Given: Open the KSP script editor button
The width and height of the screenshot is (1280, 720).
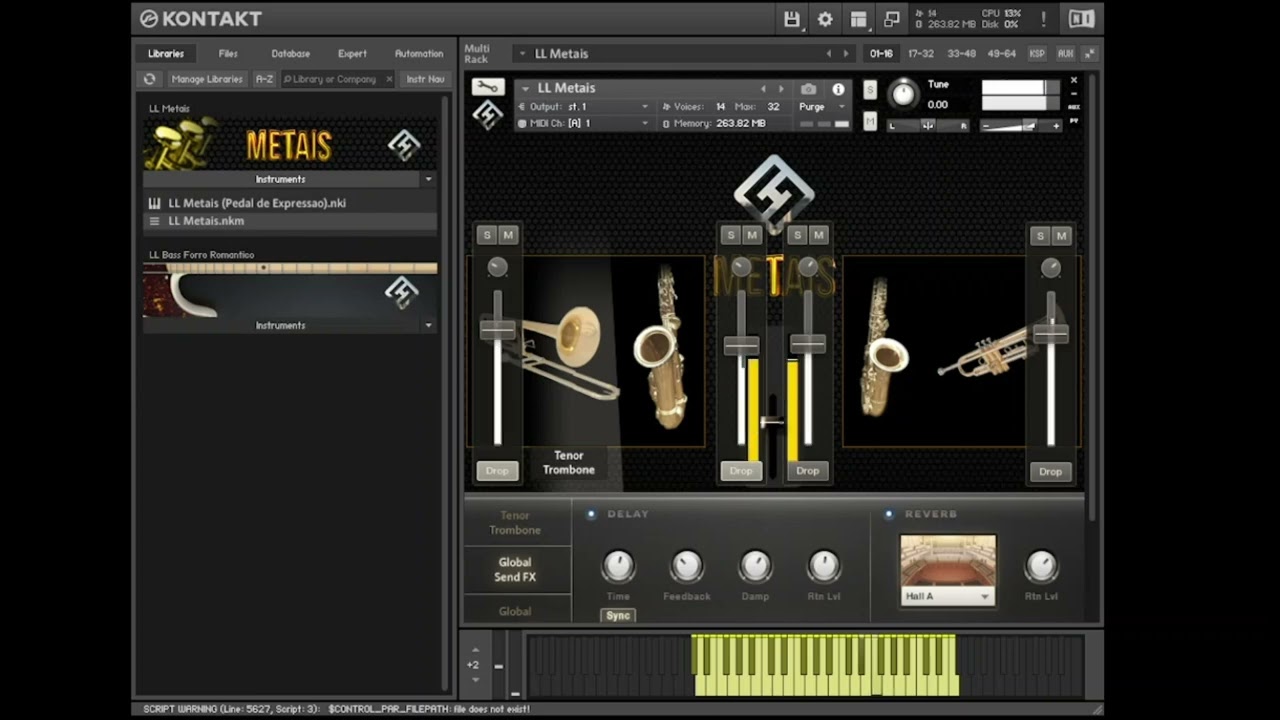Looking at the screenshot, I should 1037,54.
